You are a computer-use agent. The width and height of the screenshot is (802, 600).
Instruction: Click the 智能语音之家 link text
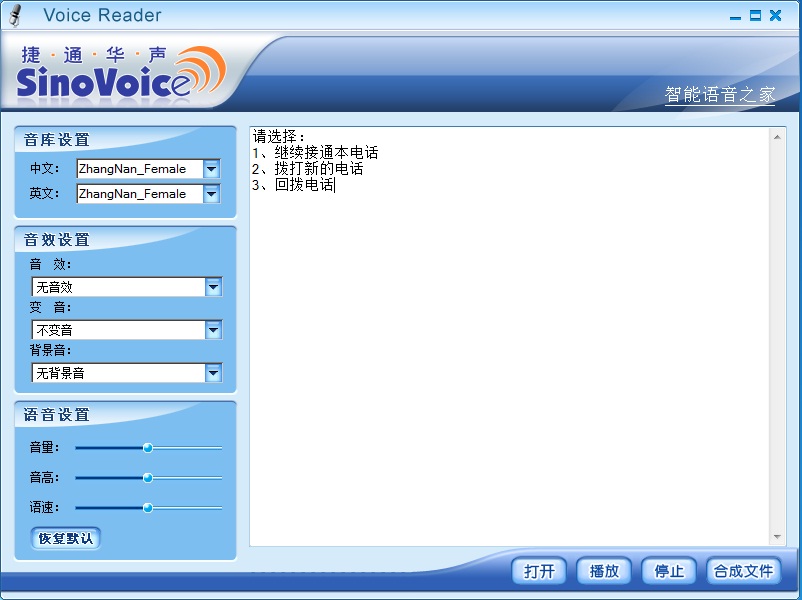coord(720,95)
